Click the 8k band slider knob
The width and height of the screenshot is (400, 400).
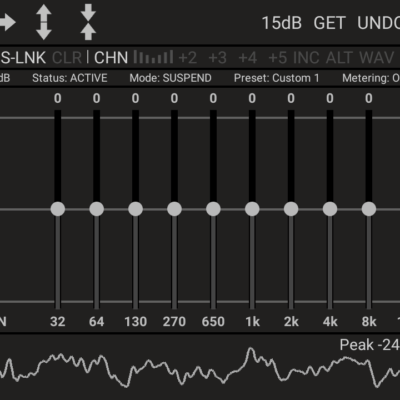coord(369,209)
